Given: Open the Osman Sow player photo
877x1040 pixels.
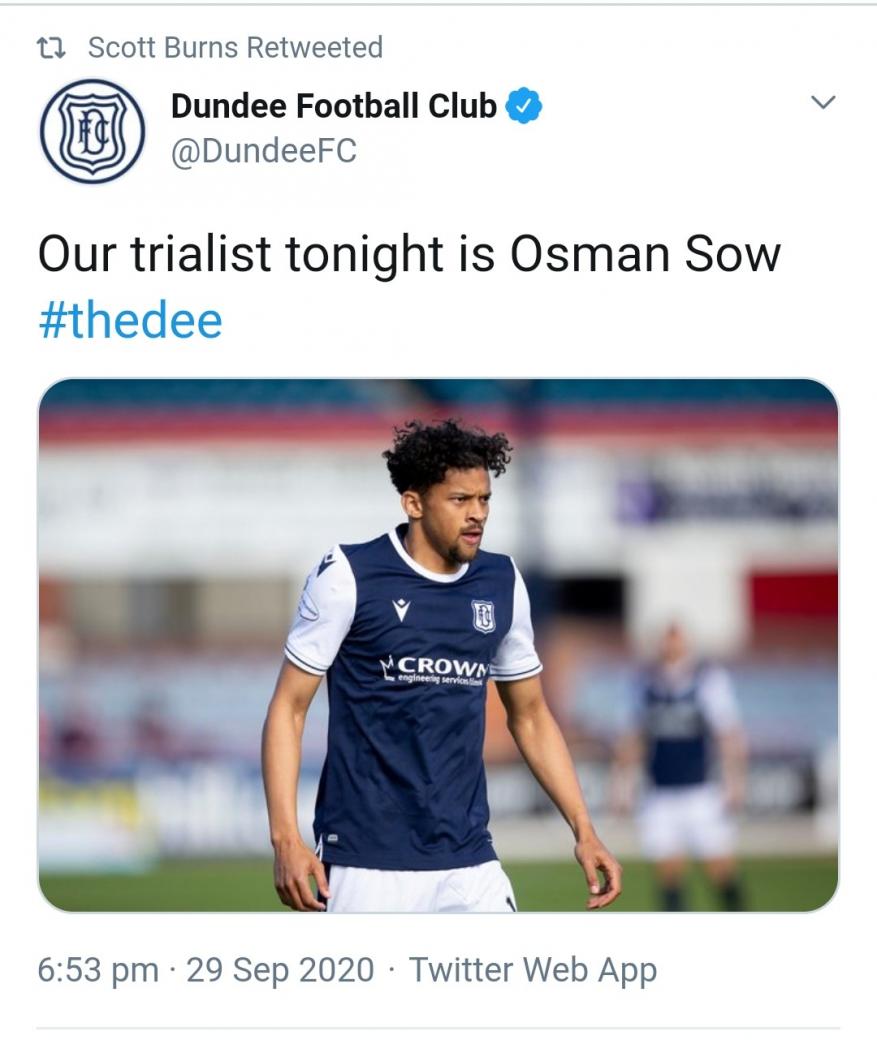Looking at the screenshot, I should point(438,645).
